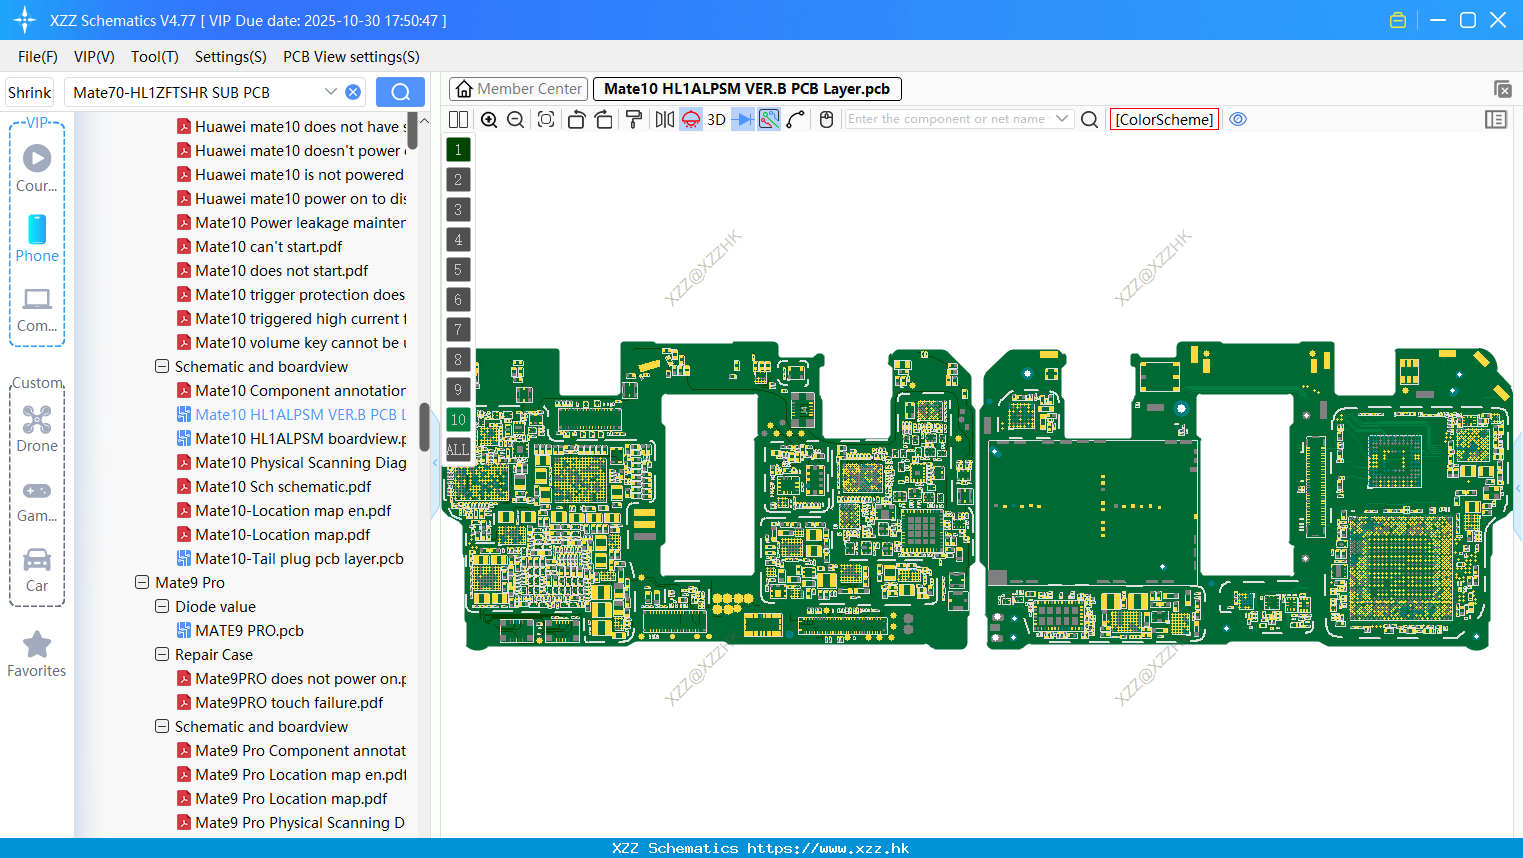Select the trace path tool
The height and width of the screenshot is (858, 1523).
pyautogui.click(x=796, y=119)
